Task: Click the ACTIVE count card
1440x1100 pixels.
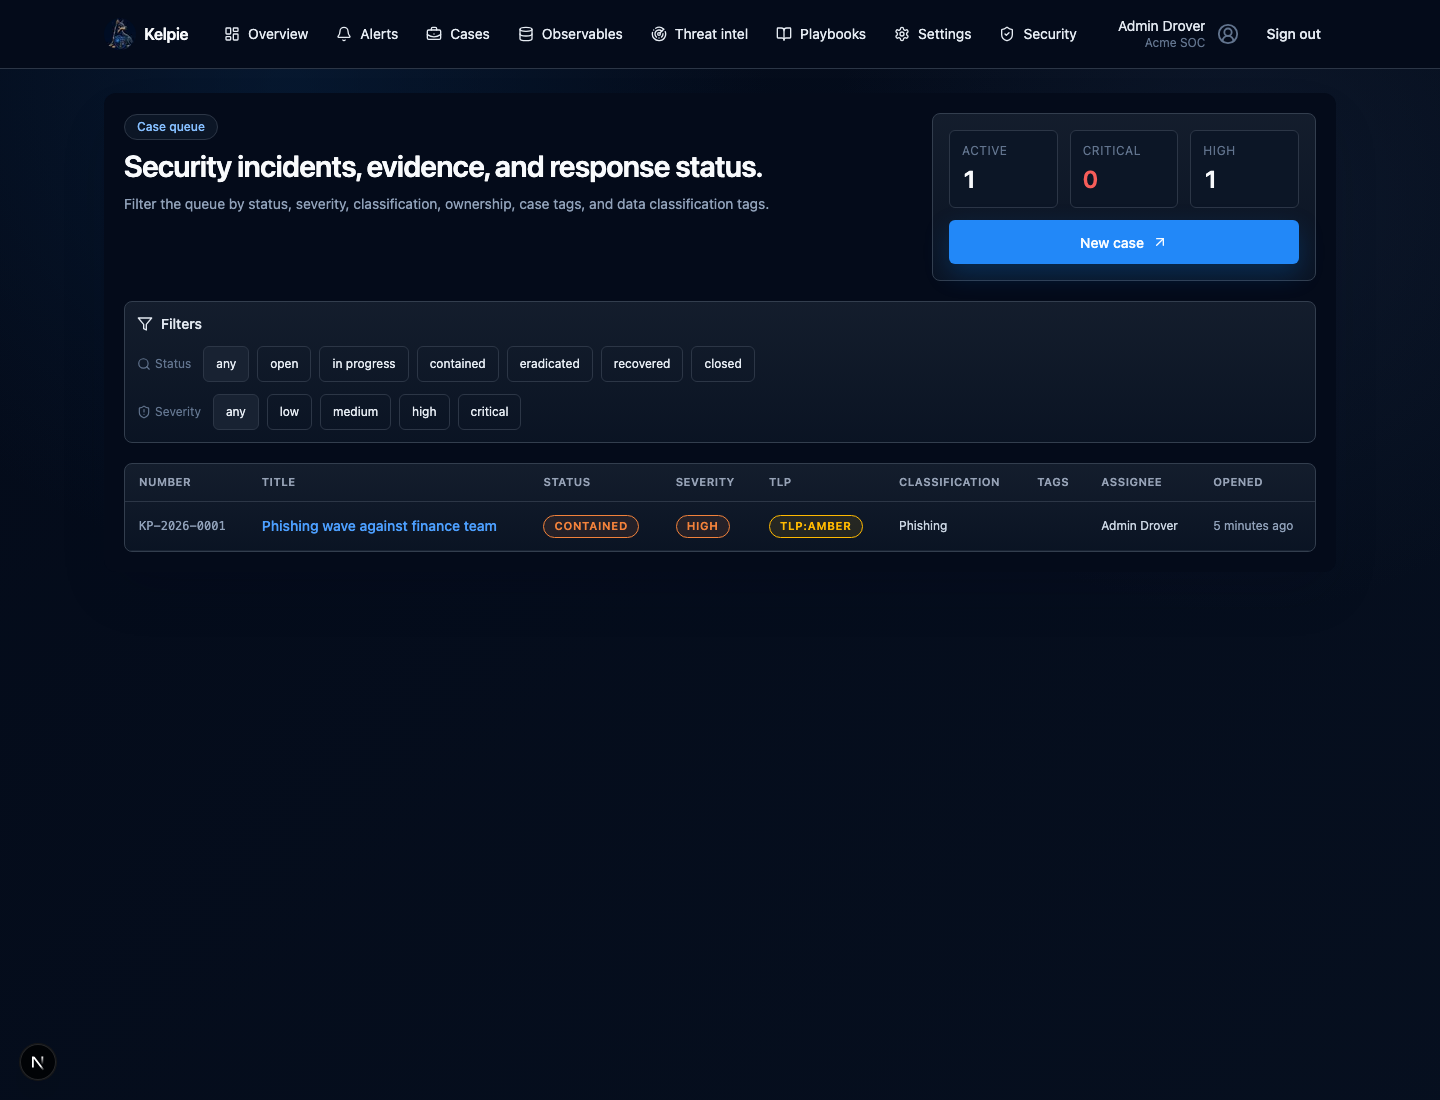Action: click(1003, 169)
